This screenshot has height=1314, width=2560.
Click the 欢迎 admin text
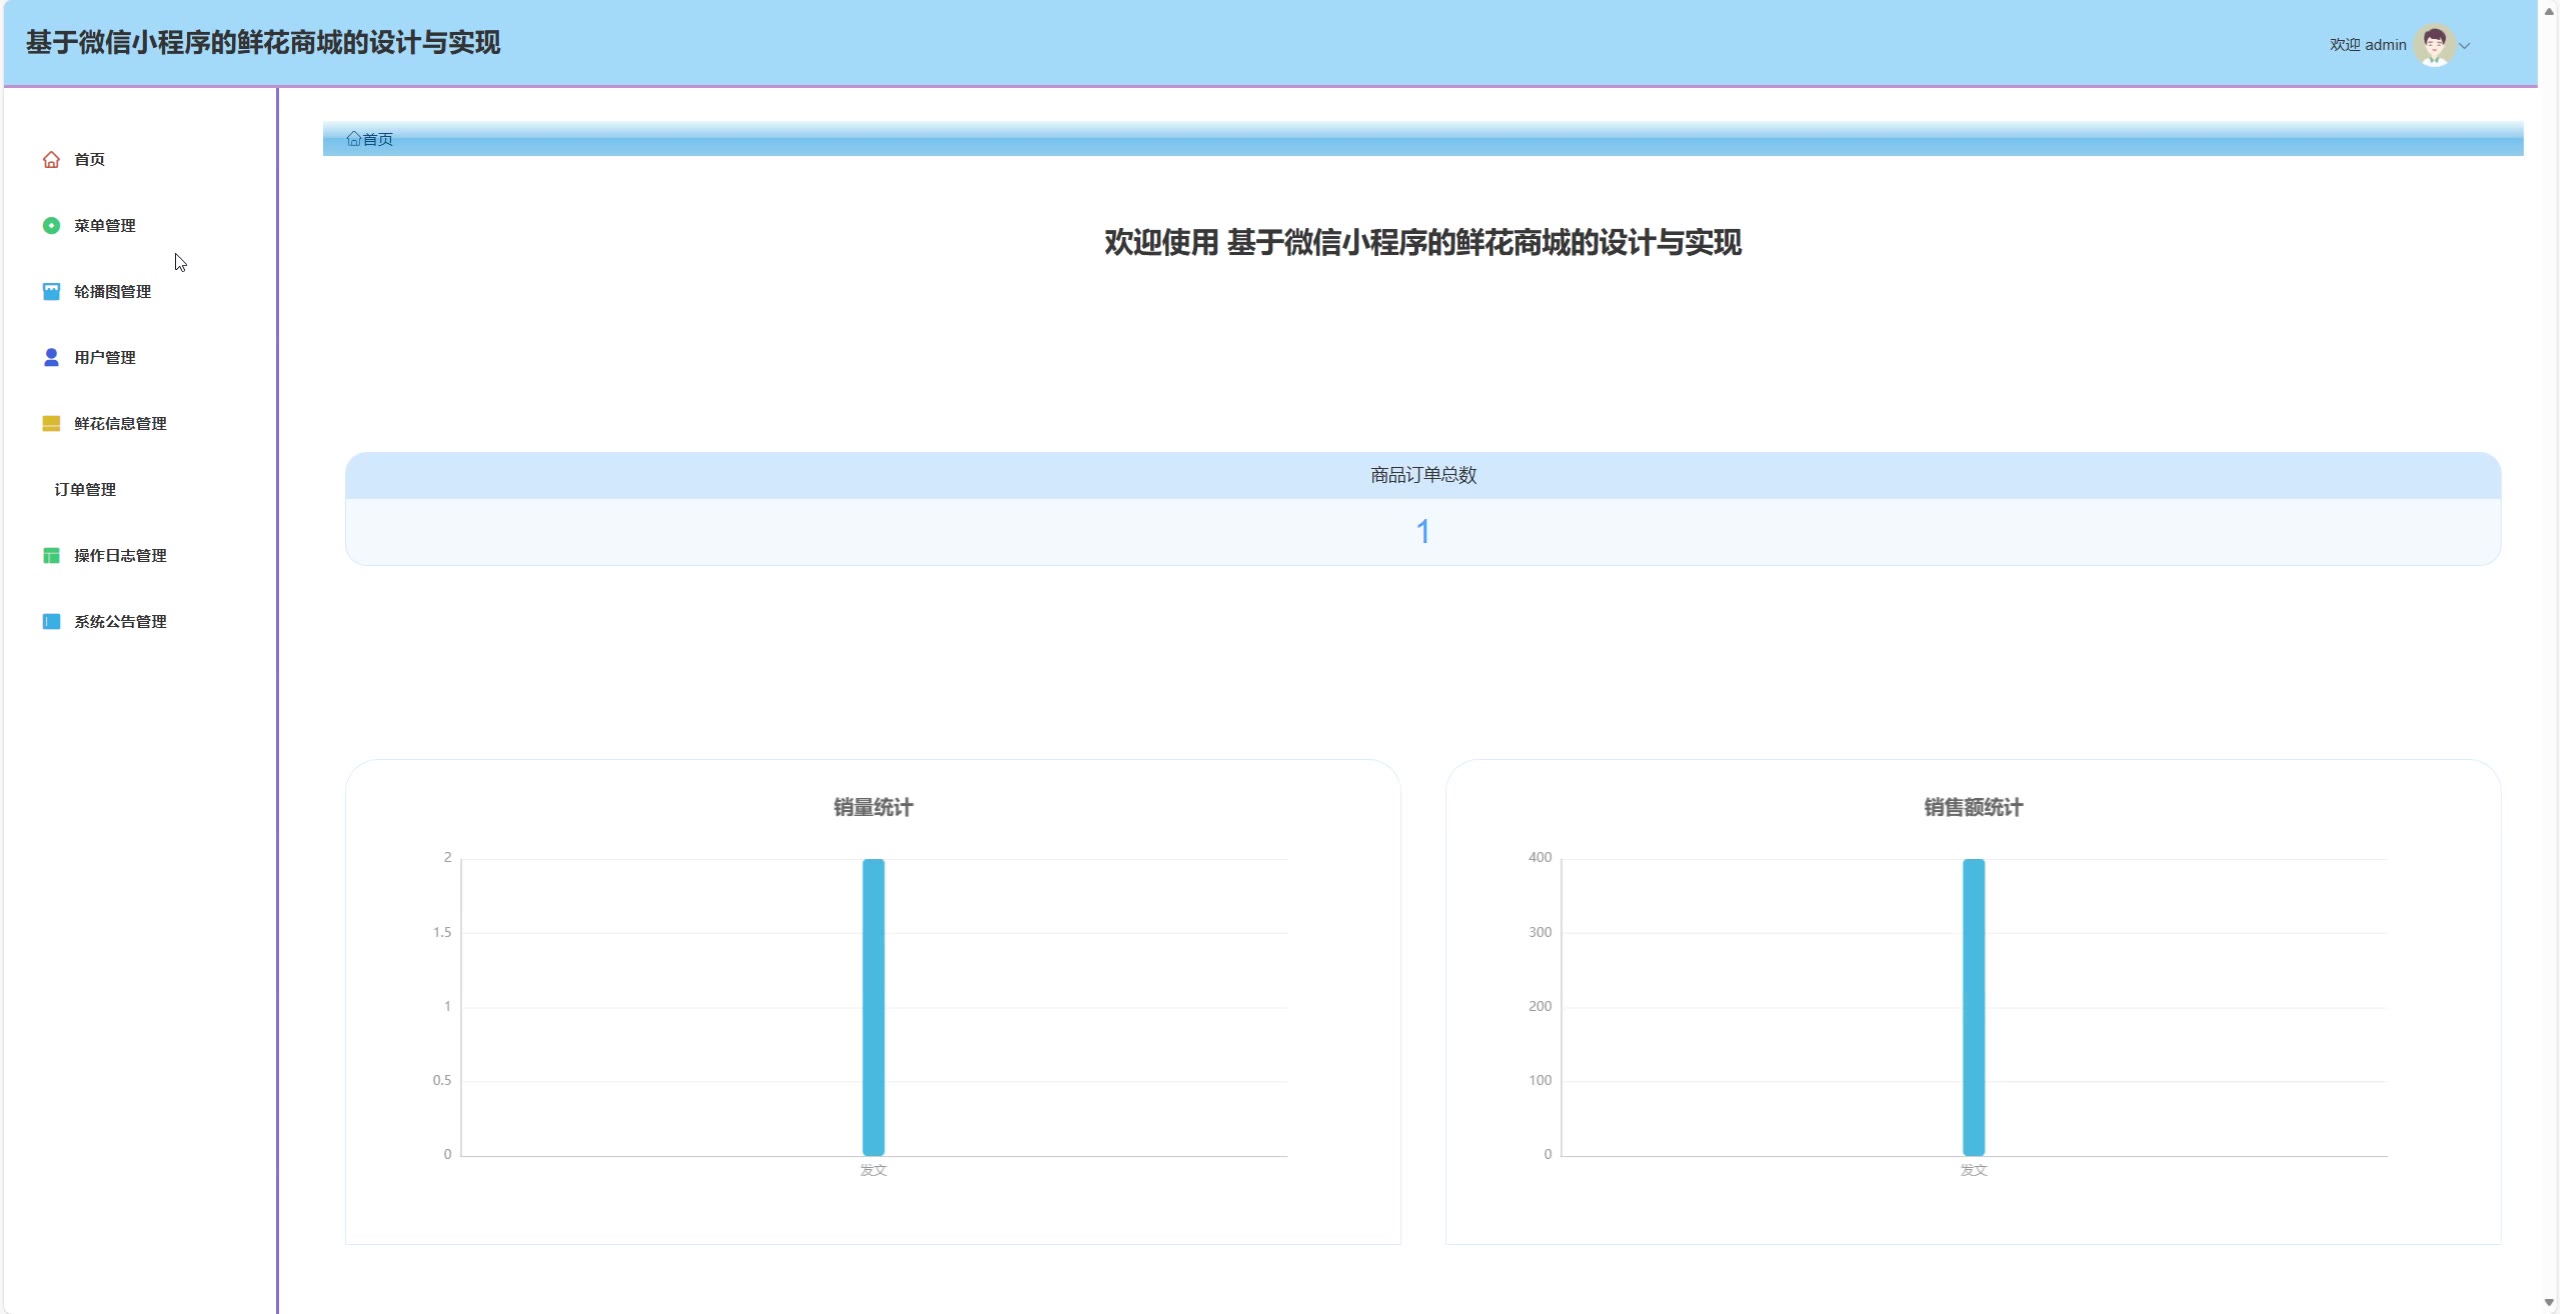pos(2367,45)
